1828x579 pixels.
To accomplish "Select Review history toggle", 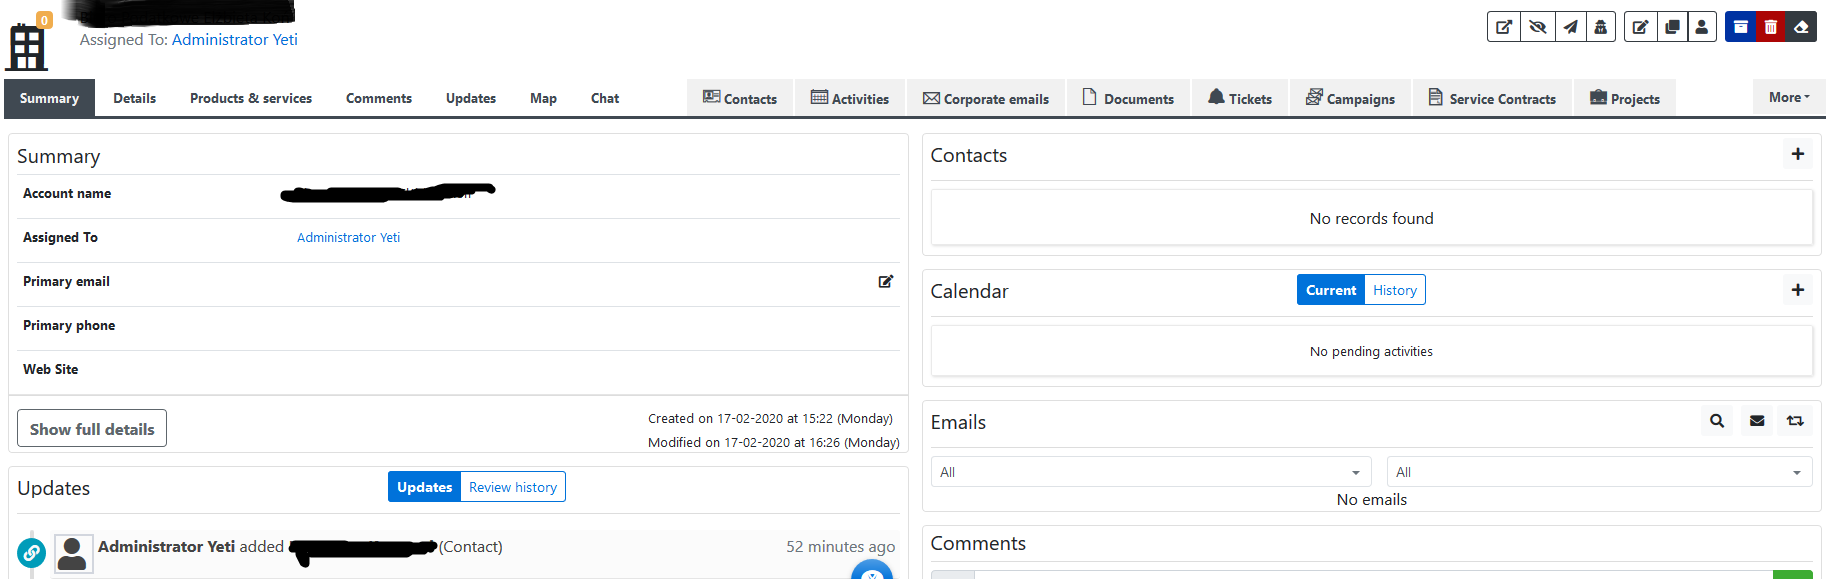I will (x=513, y=487).
